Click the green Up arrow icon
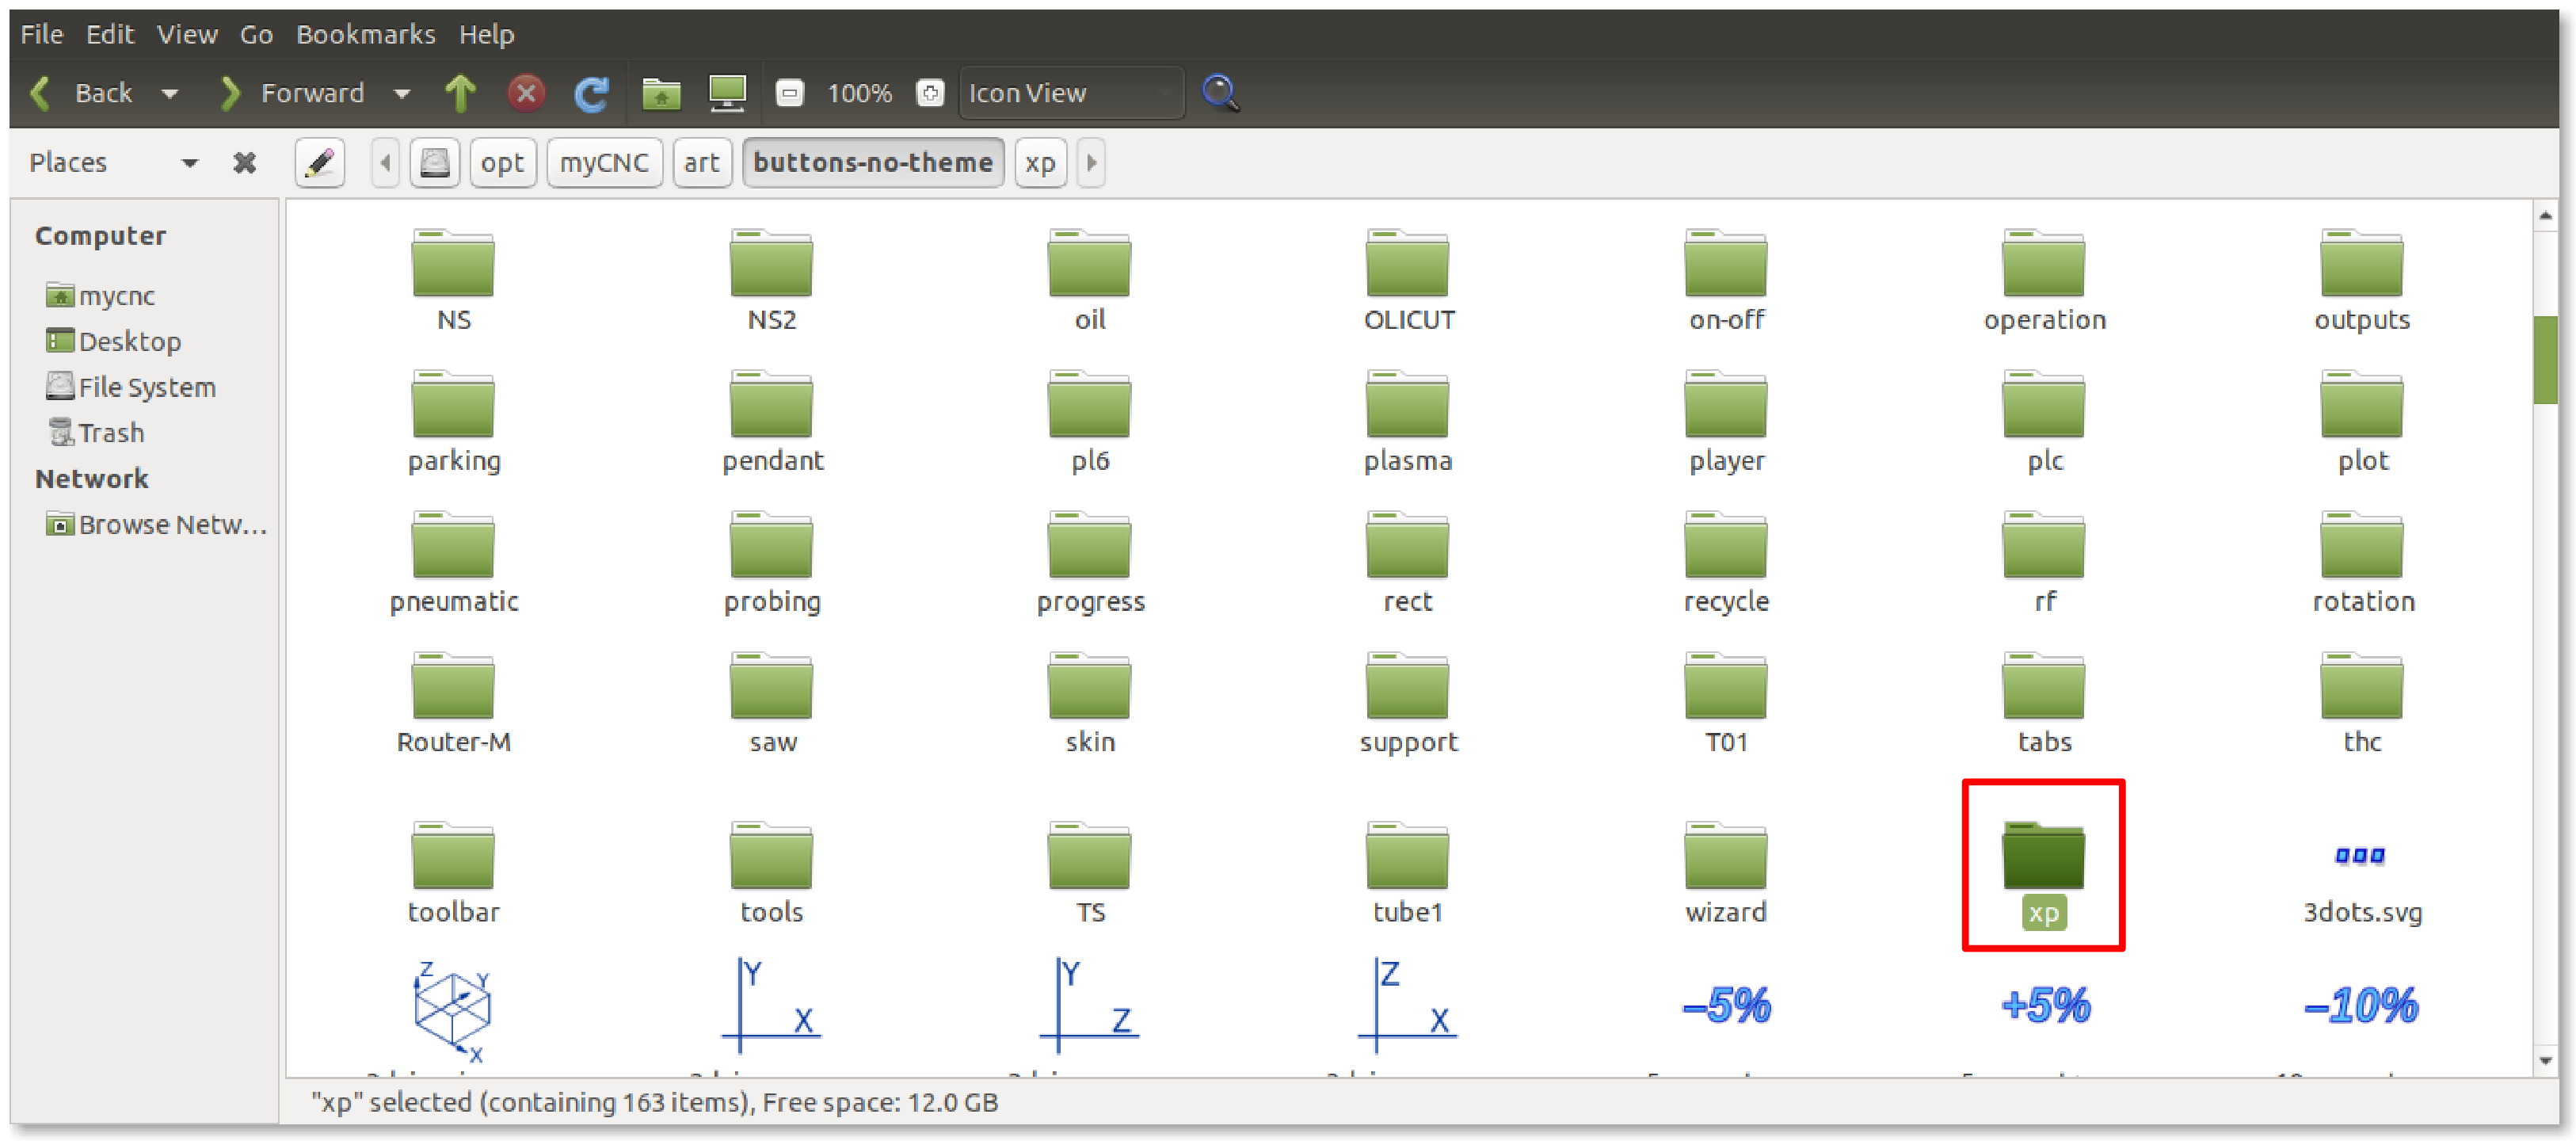 [460, 93]
